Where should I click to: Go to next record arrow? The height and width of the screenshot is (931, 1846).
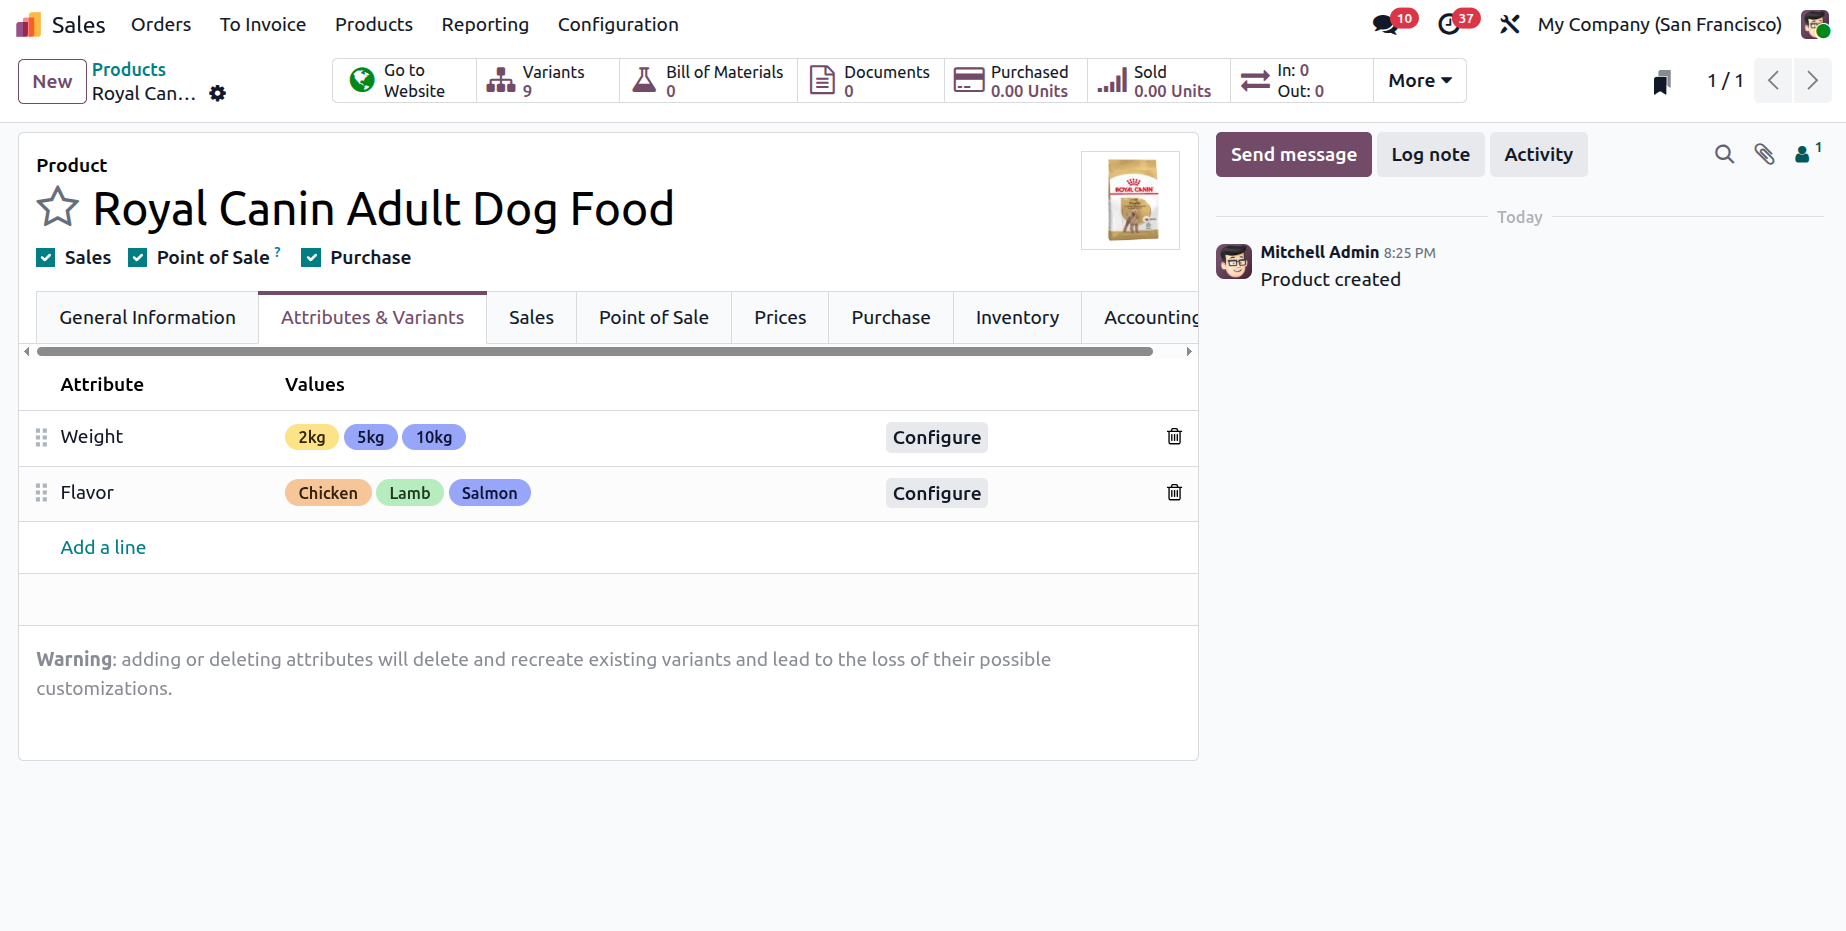1812,81
